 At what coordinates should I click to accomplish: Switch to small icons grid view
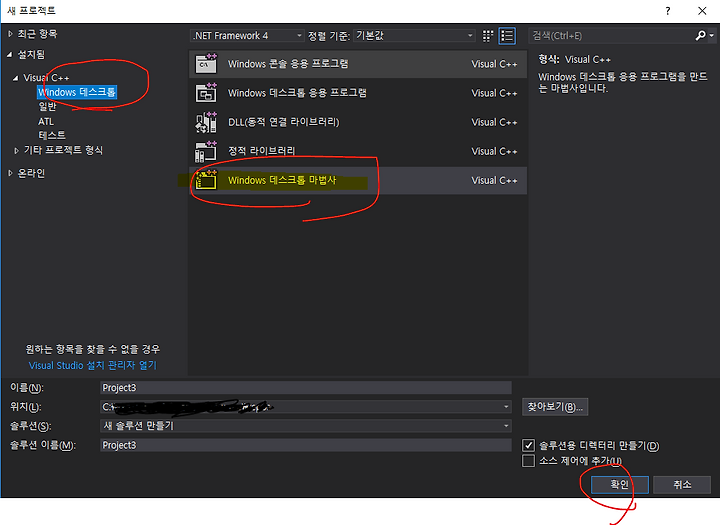click(x=488, y=36)
